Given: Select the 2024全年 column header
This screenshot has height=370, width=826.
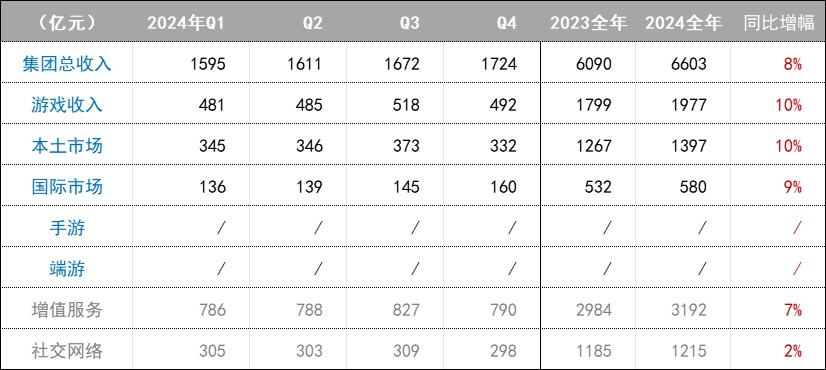Looking at the screenshot, I should coord(683,24).
